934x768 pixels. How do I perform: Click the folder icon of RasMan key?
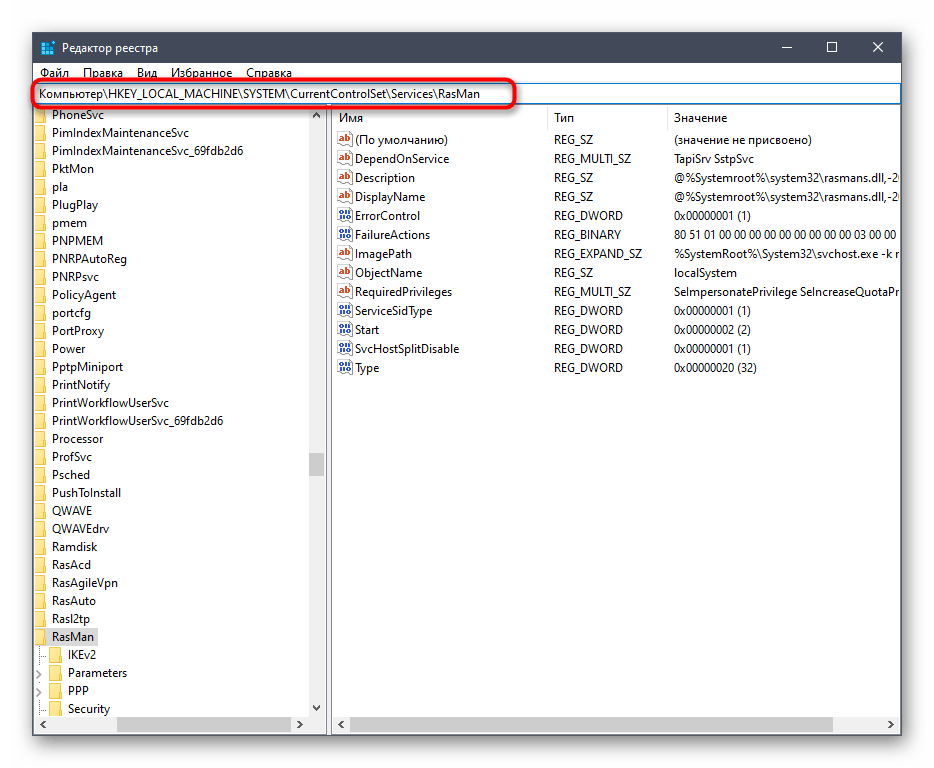pos(41,637)
